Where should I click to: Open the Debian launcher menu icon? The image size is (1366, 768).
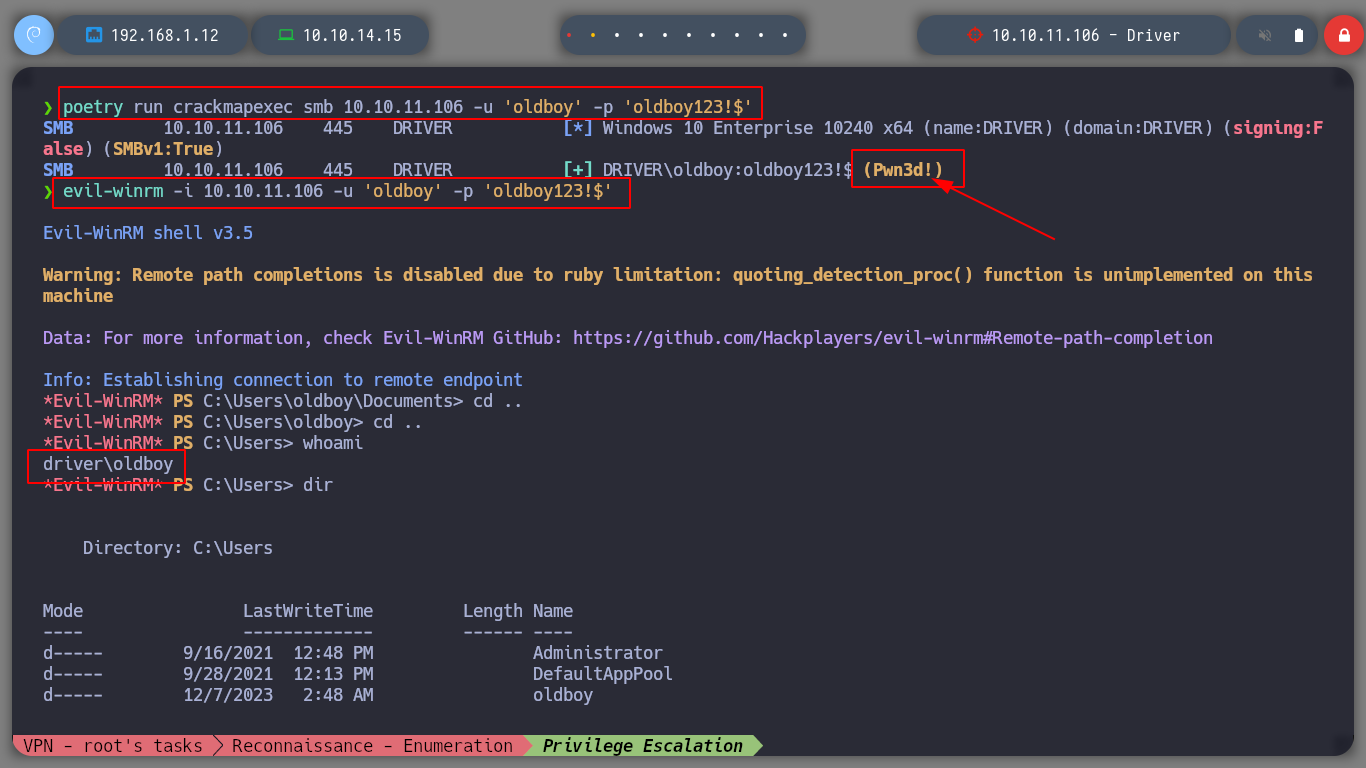click(33, 35)
